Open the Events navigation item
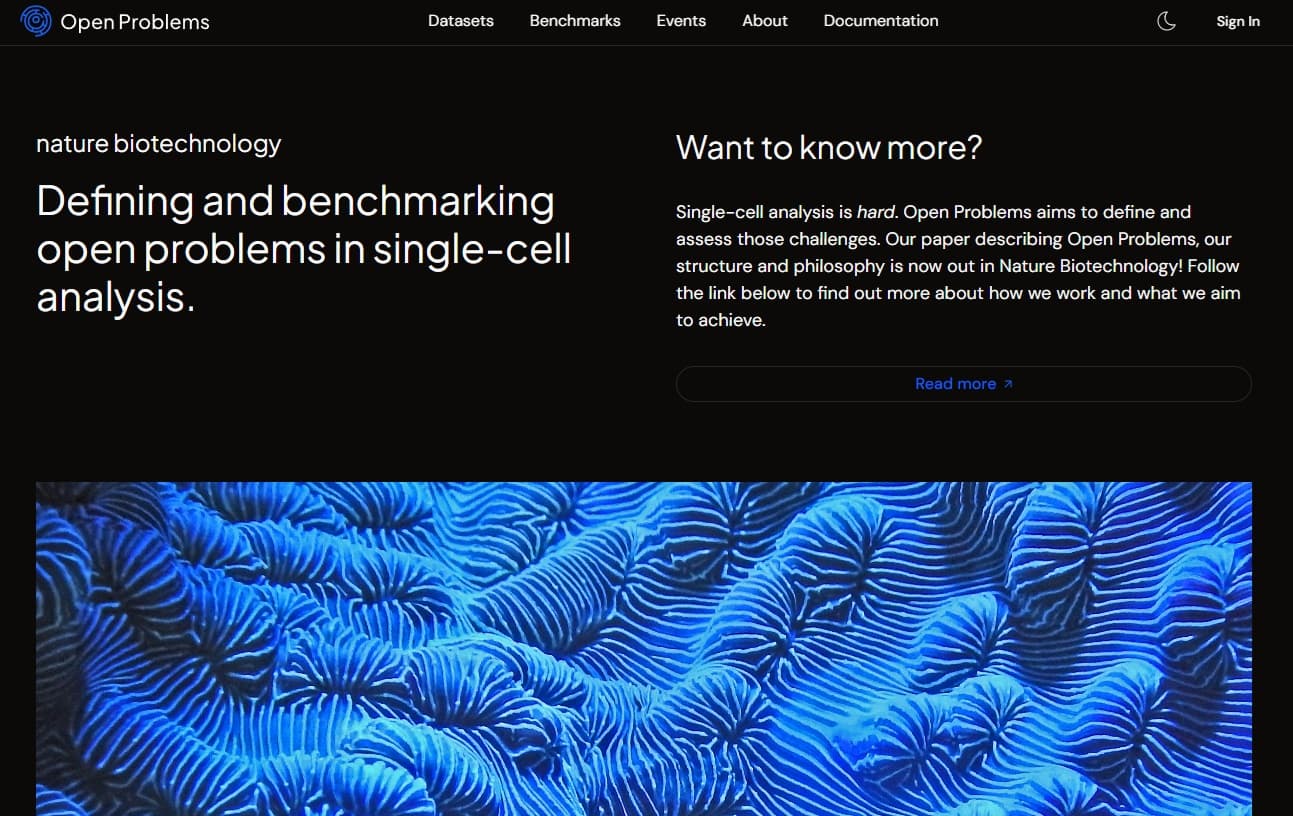The height and width of the screenshot is (816, 1293). point(681,21)
